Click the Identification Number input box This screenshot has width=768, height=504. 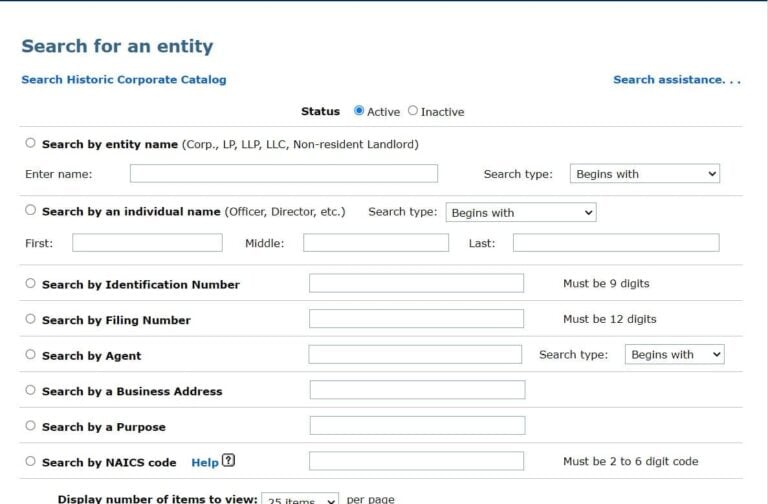click(x=416, y=283)
